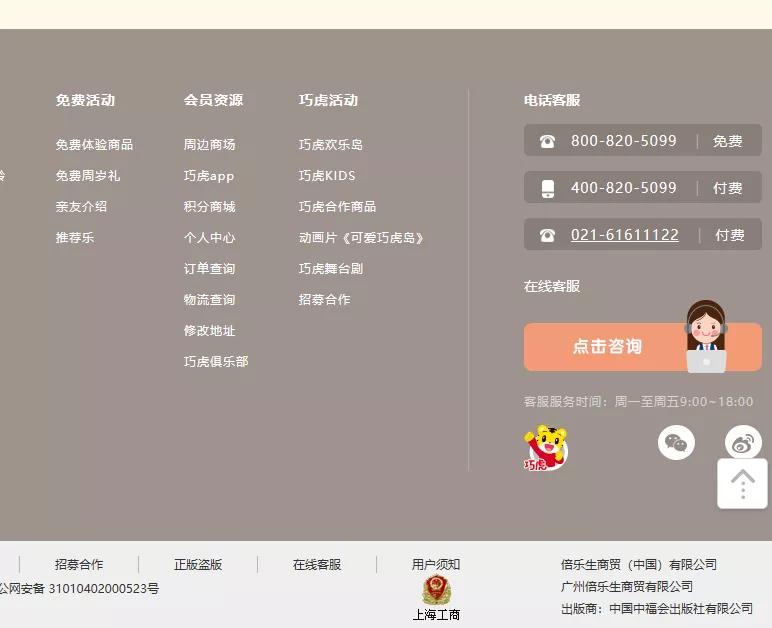Screen dimensions: 772x628
Task: Select 订单查询
Action: (x=209, y=269)
